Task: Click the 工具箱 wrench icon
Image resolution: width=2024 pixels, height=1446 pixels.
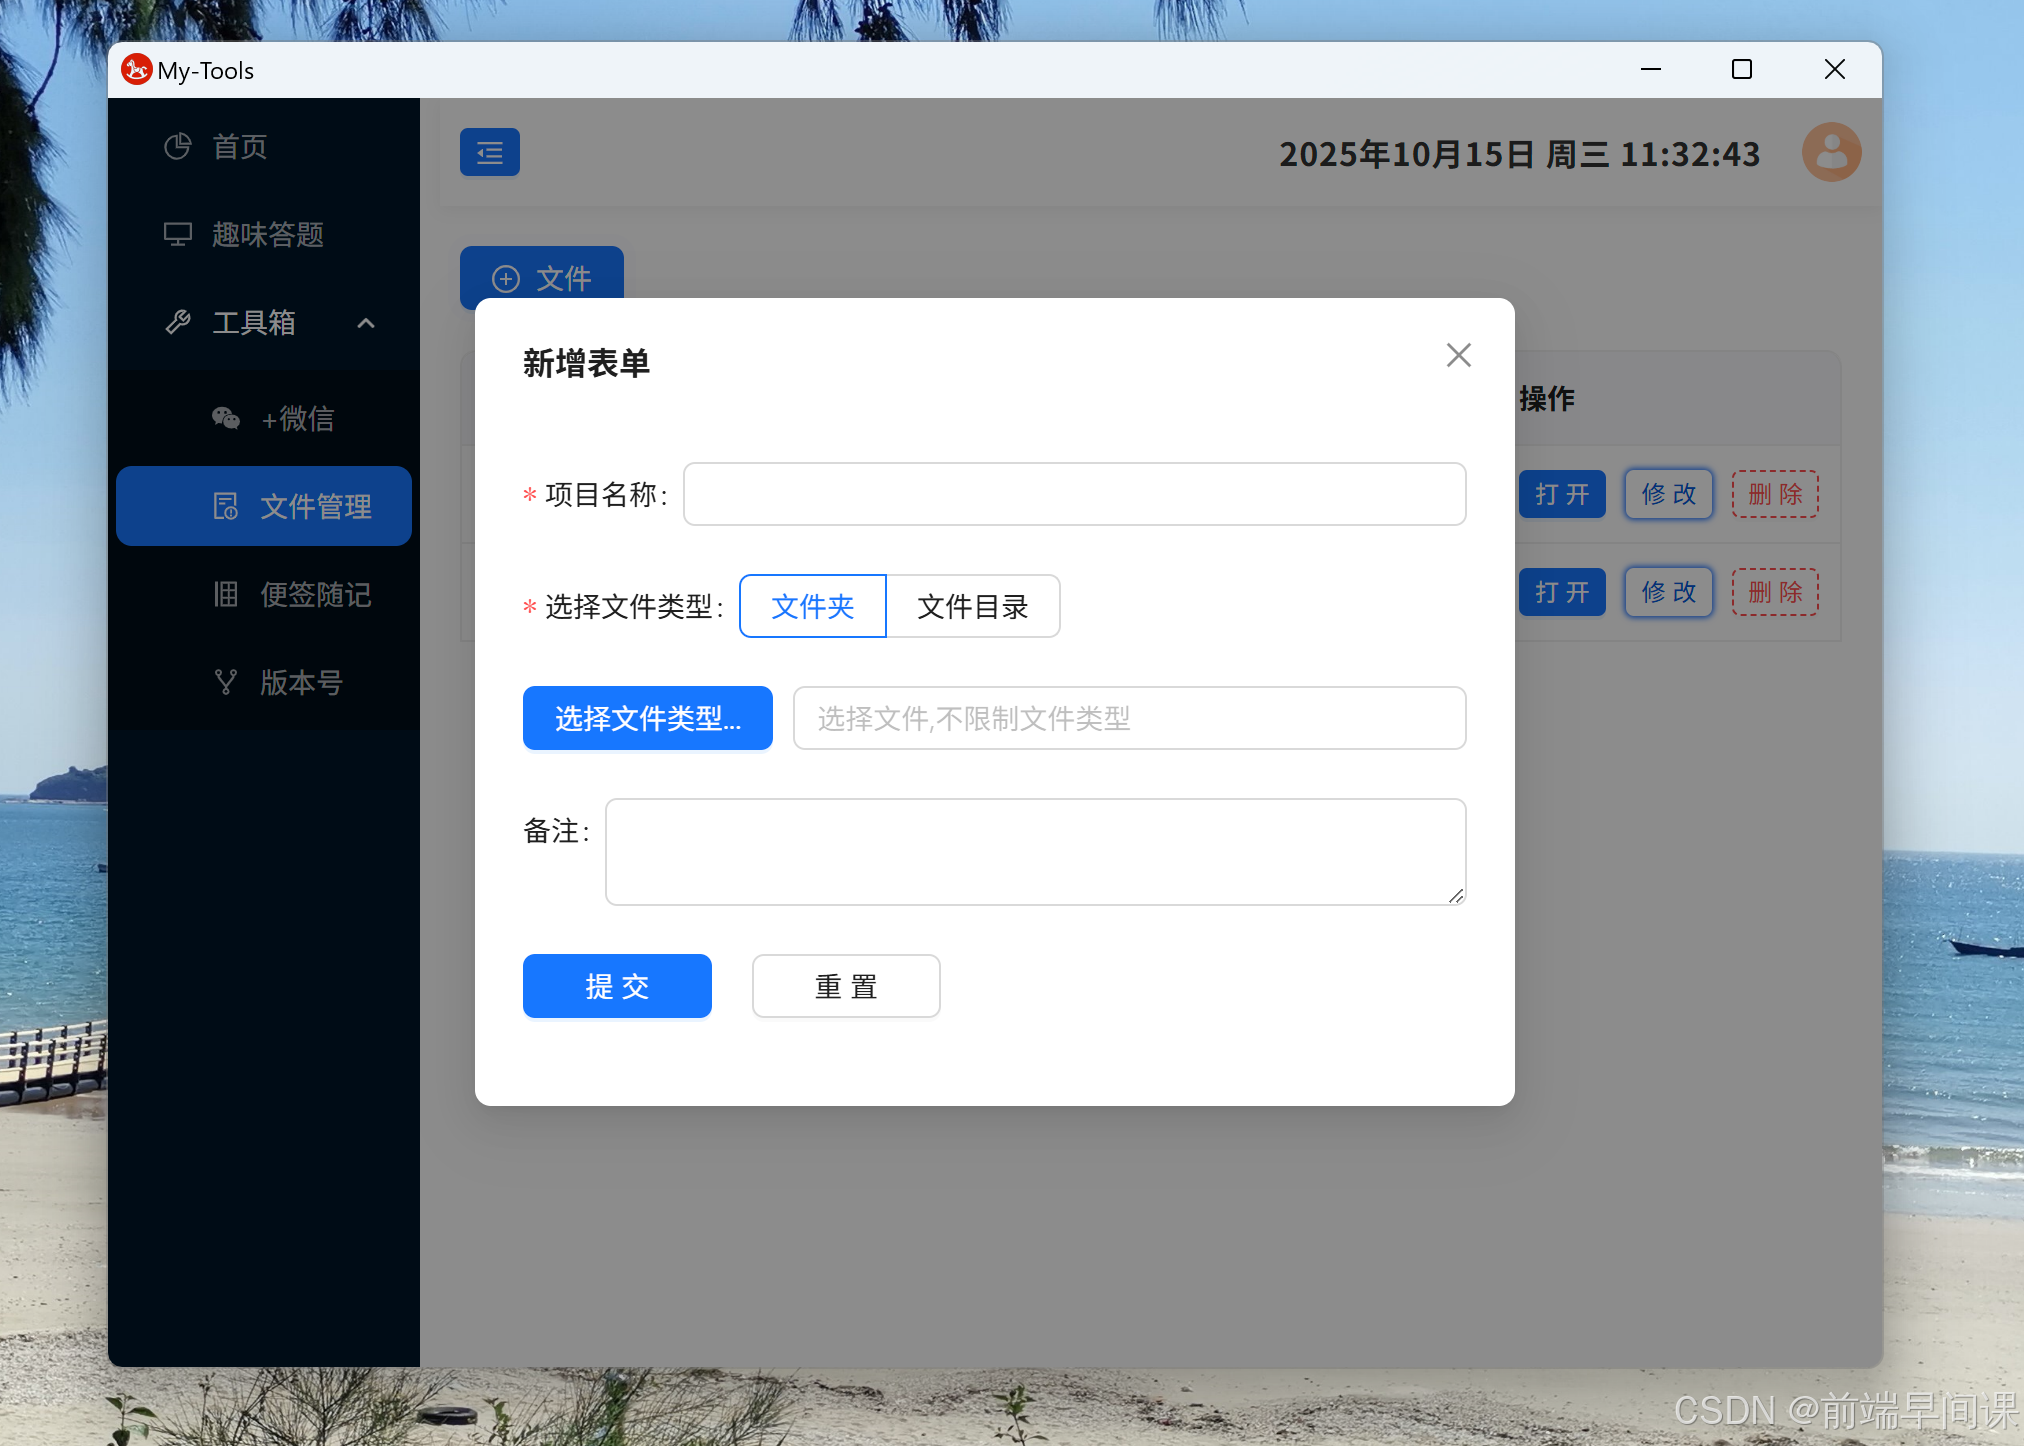Action: click(x=178, y=322)
